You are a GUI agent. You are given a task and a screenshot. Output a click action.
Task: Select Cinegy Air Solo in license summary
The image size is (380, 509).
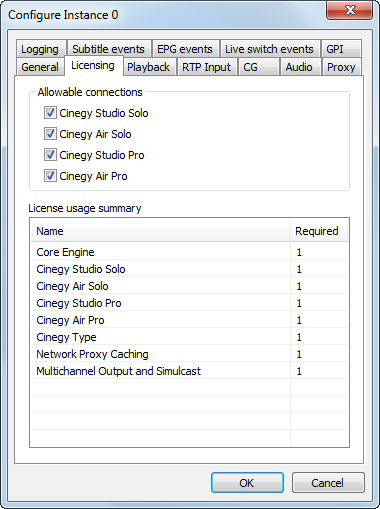[x=189, y=286]
